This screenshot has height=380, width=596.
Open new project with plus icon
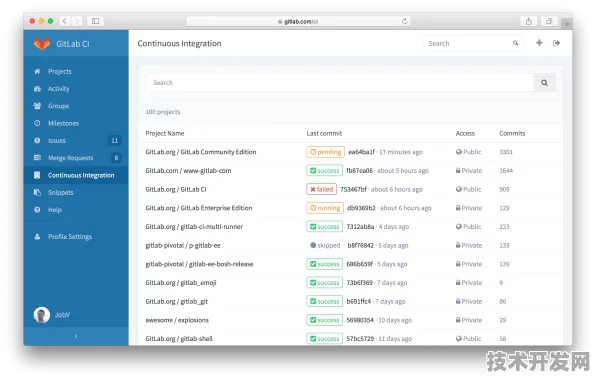coord(539,43)
